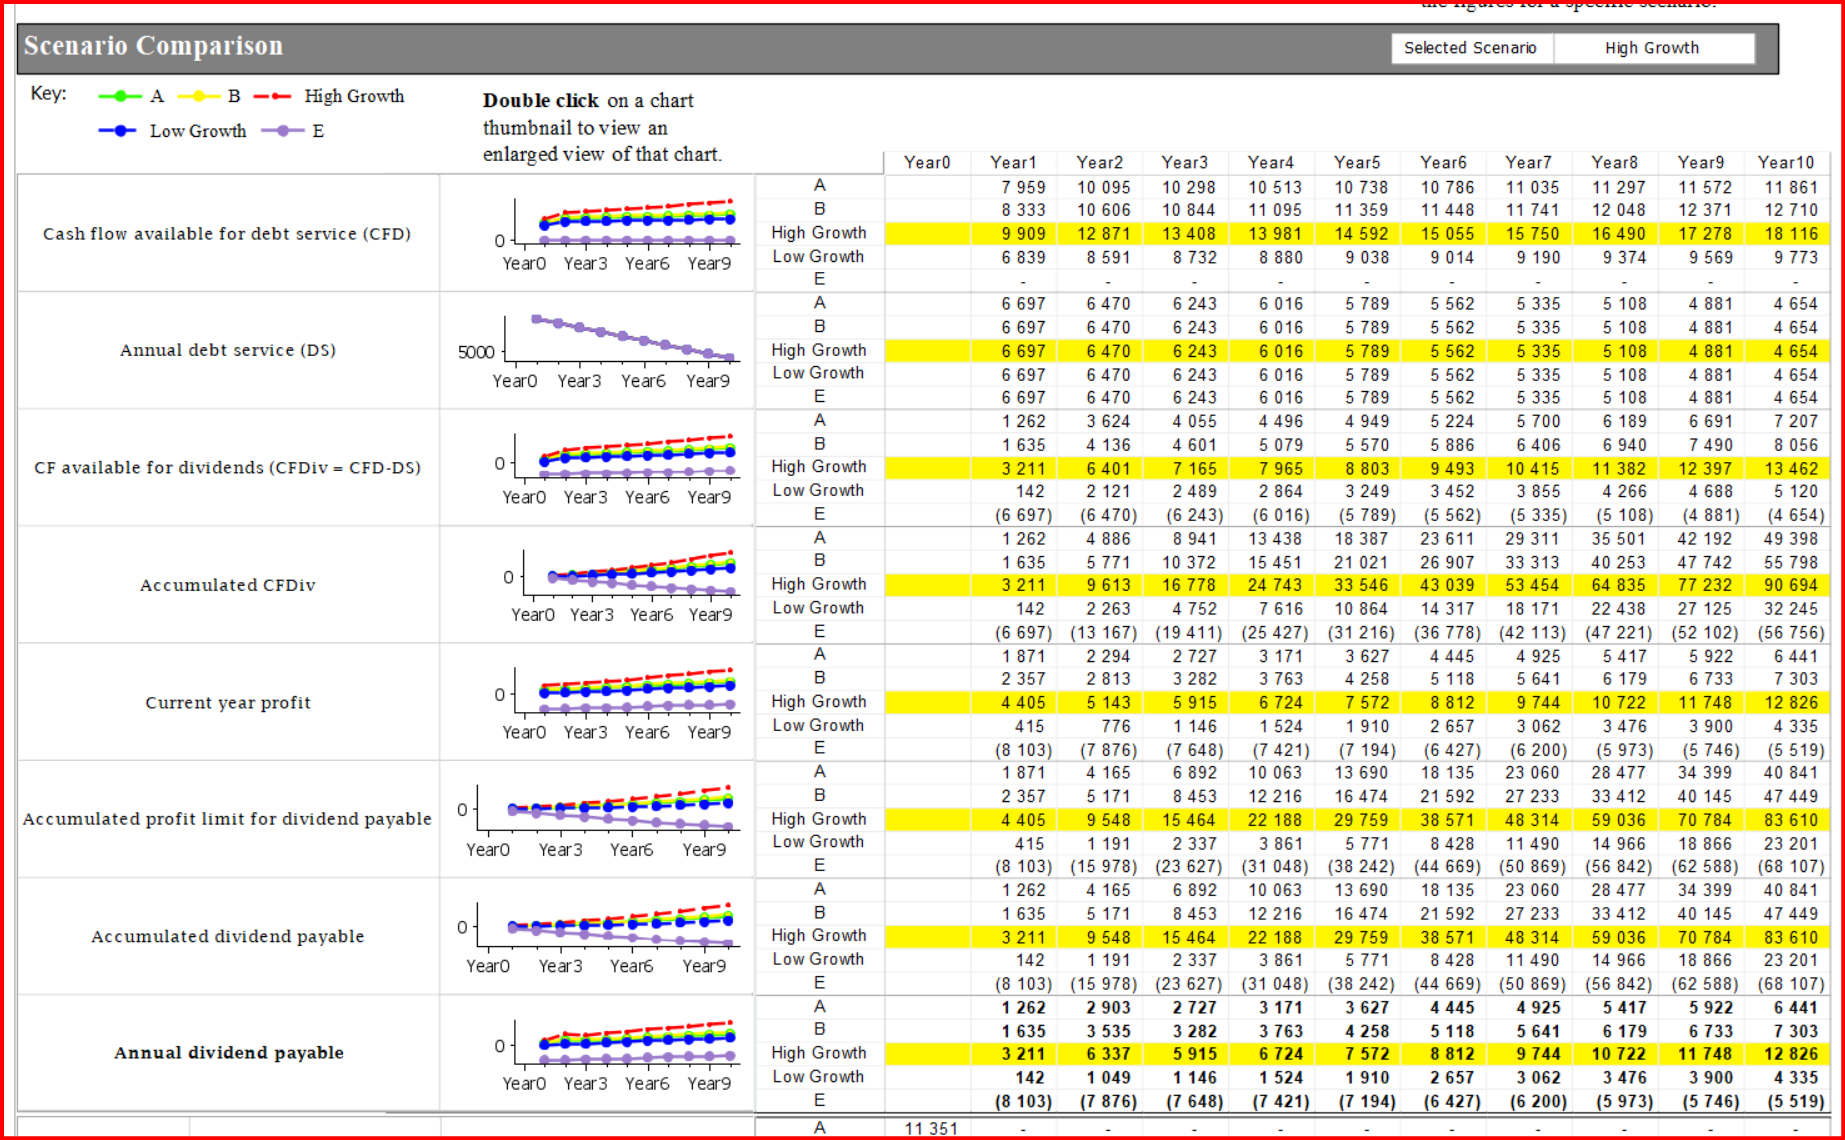Select the Accumulated dividend payable chart thumbnail
This screenshot has width=1845, height=1140.
point(597,936)
